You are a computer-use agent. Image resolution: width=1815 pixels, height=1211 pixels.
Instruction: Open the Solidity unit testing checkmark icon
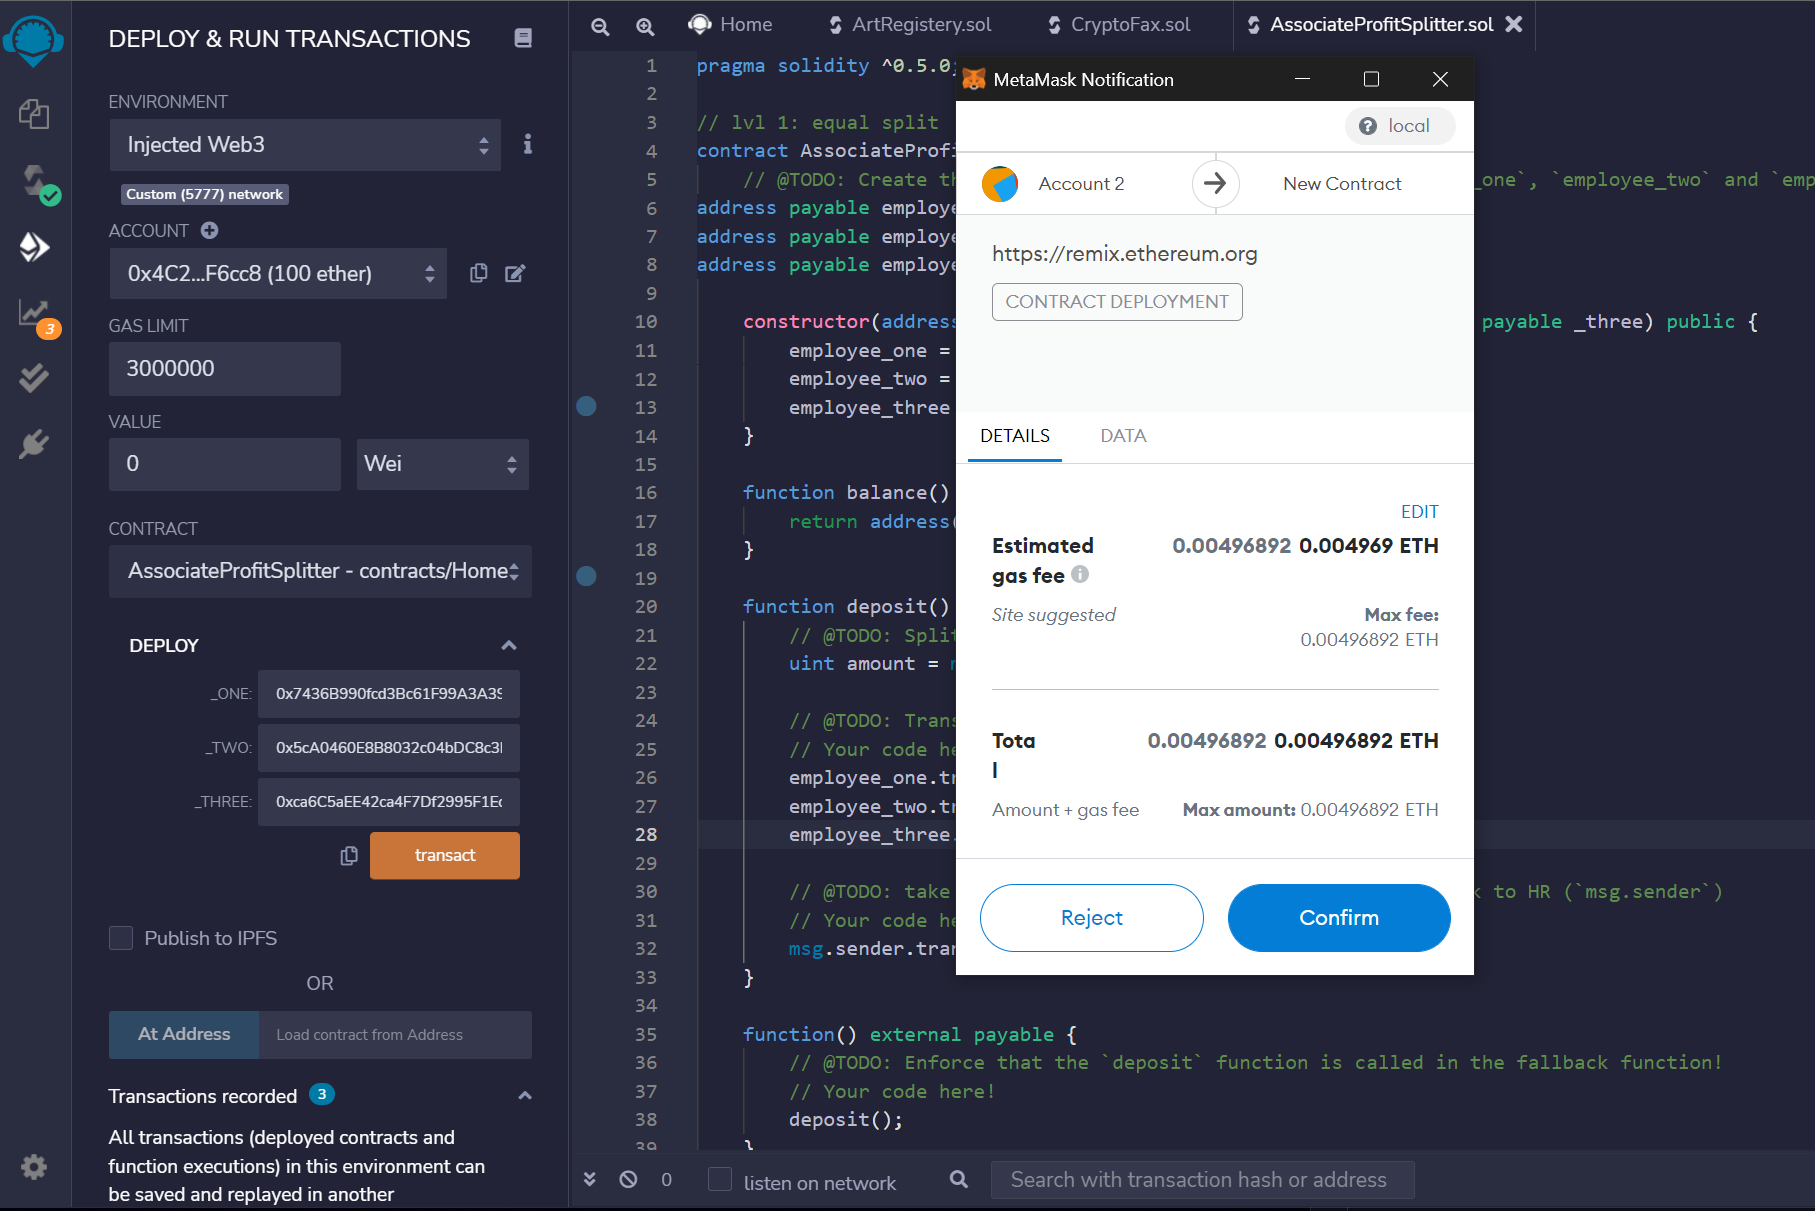pos(34,378)
